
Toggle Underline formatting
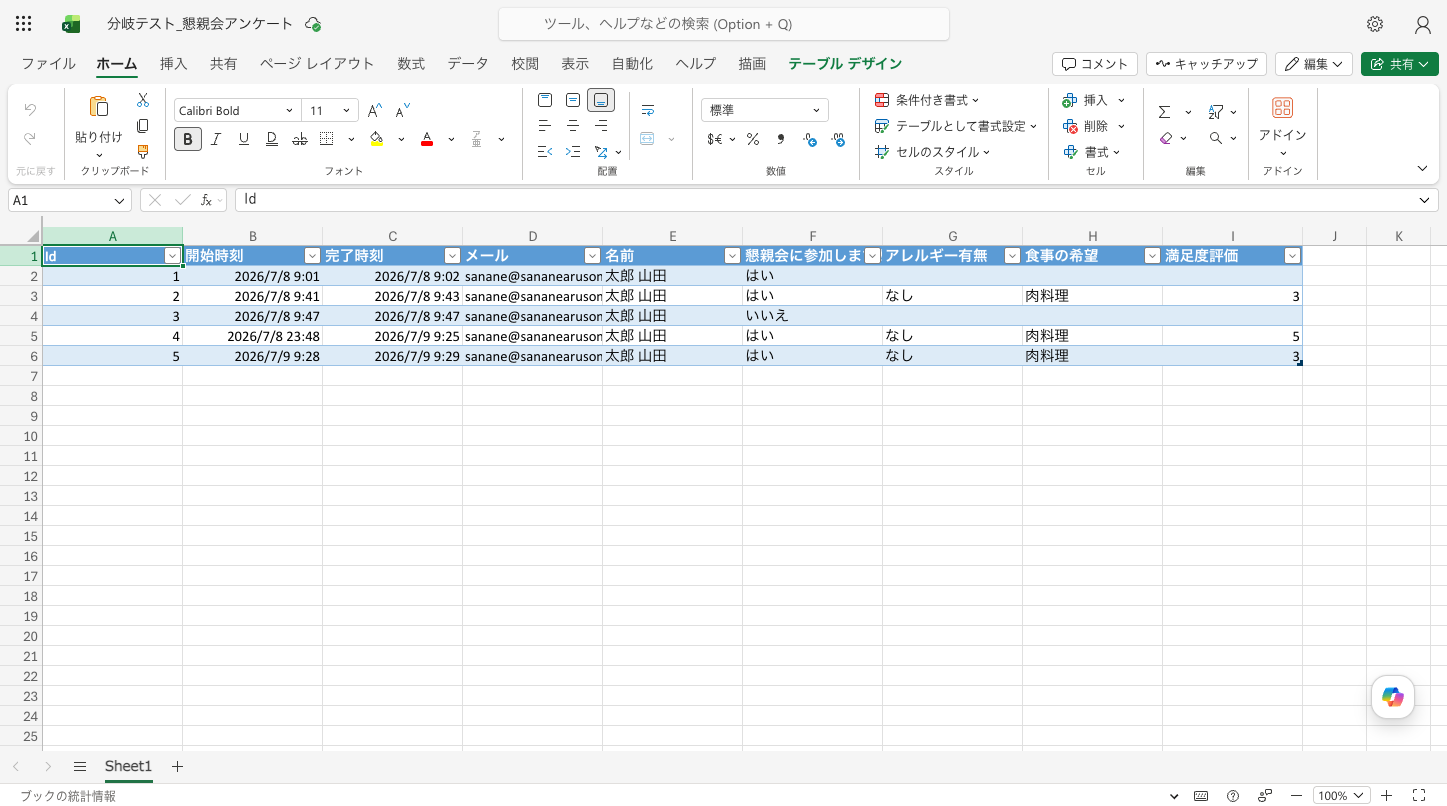point(244,139)
